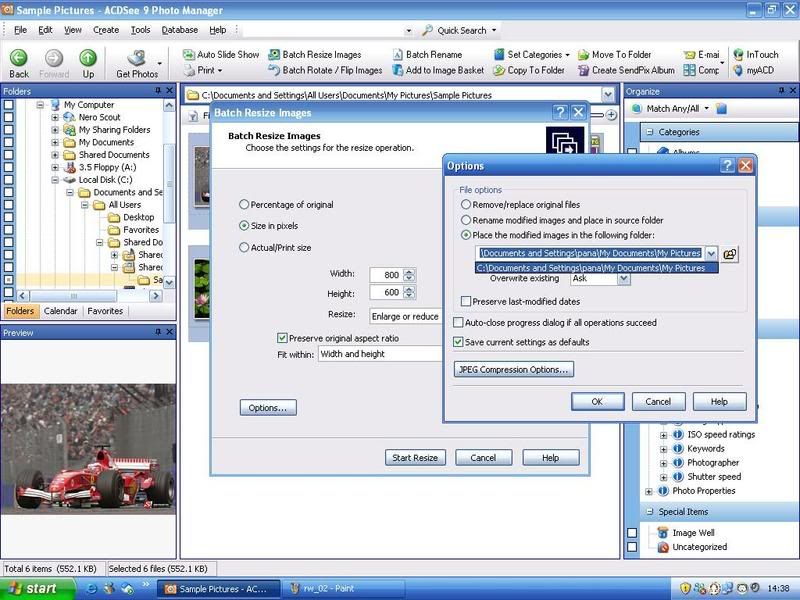Open the Fit within dropdown
The height and width of the screenshot is (600, 800).
click(380, 354)
